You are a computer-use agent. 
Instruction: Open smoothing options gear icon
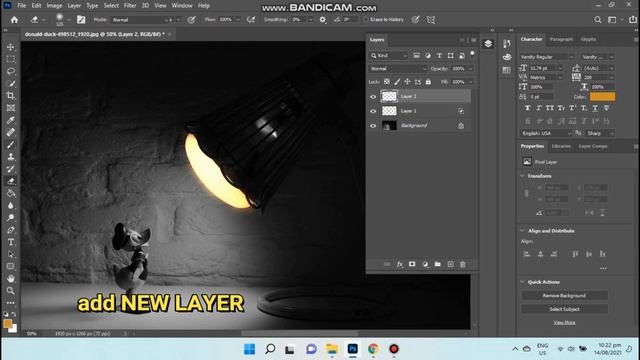322,20
